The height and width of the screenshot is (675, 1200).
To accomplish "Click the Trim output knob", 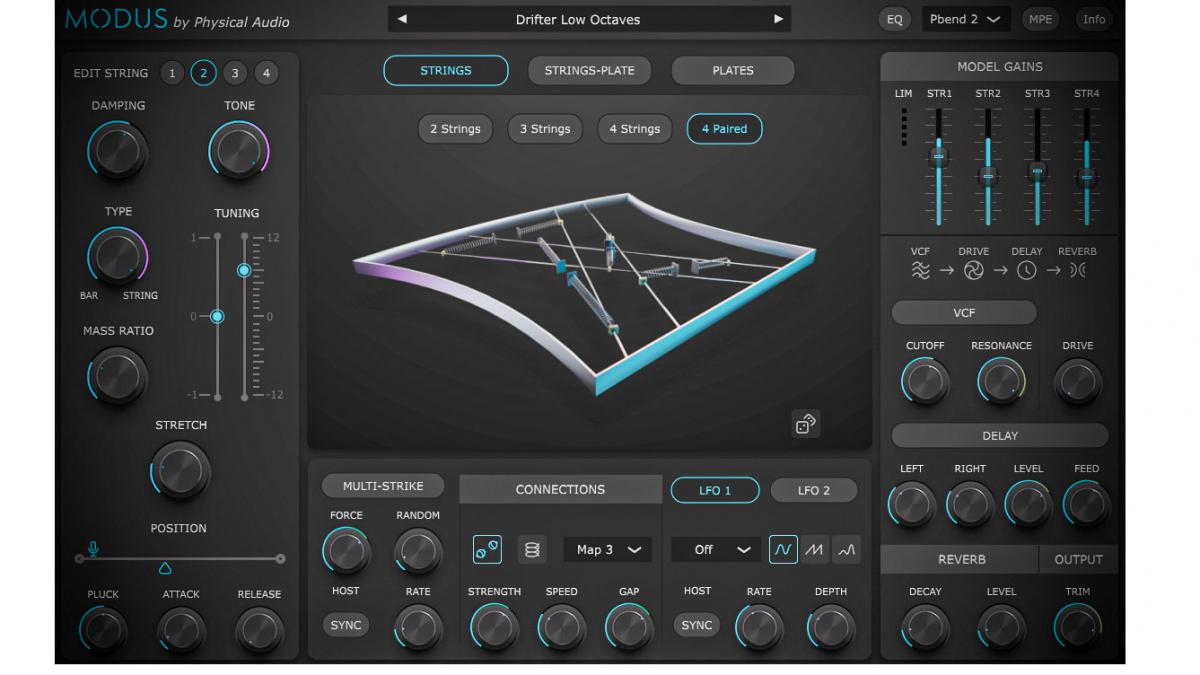I will tap(1078, 627).
